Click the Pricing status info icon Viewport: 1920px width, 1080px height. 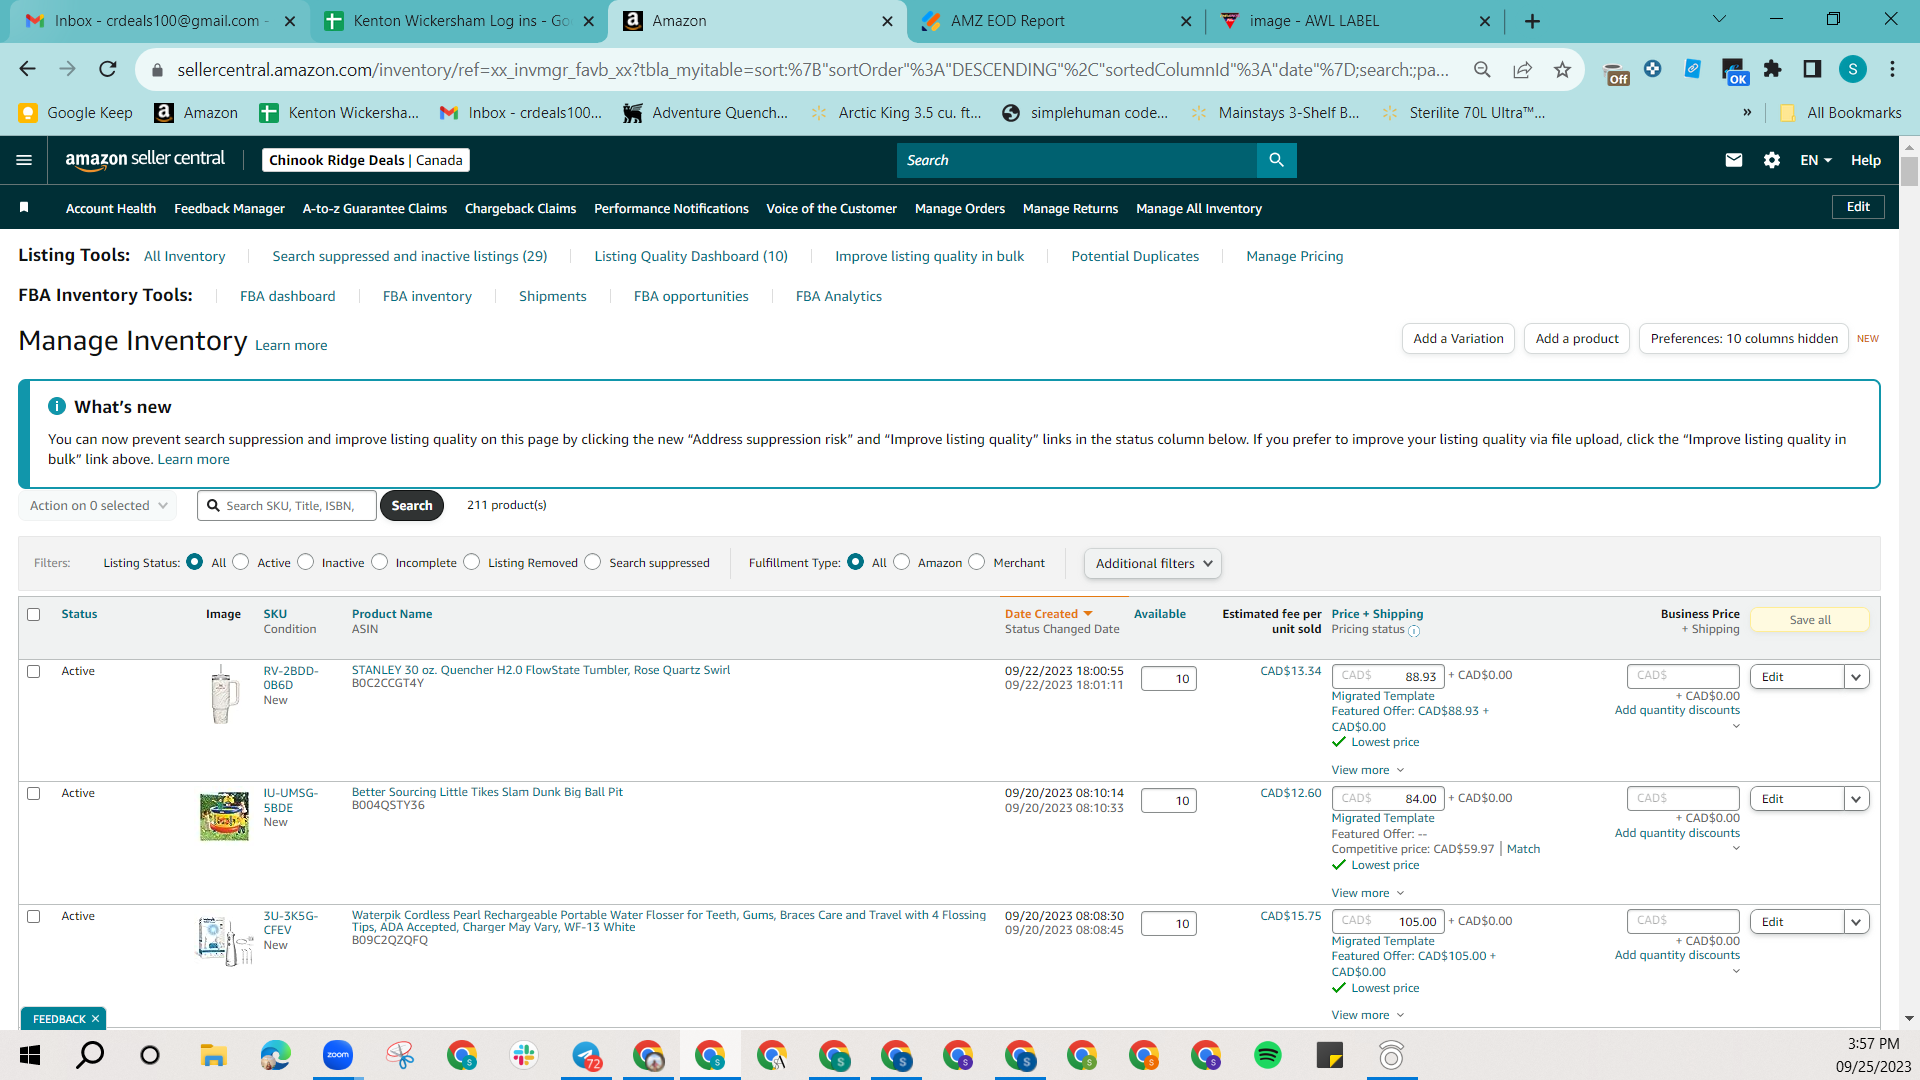[1414, 631]
